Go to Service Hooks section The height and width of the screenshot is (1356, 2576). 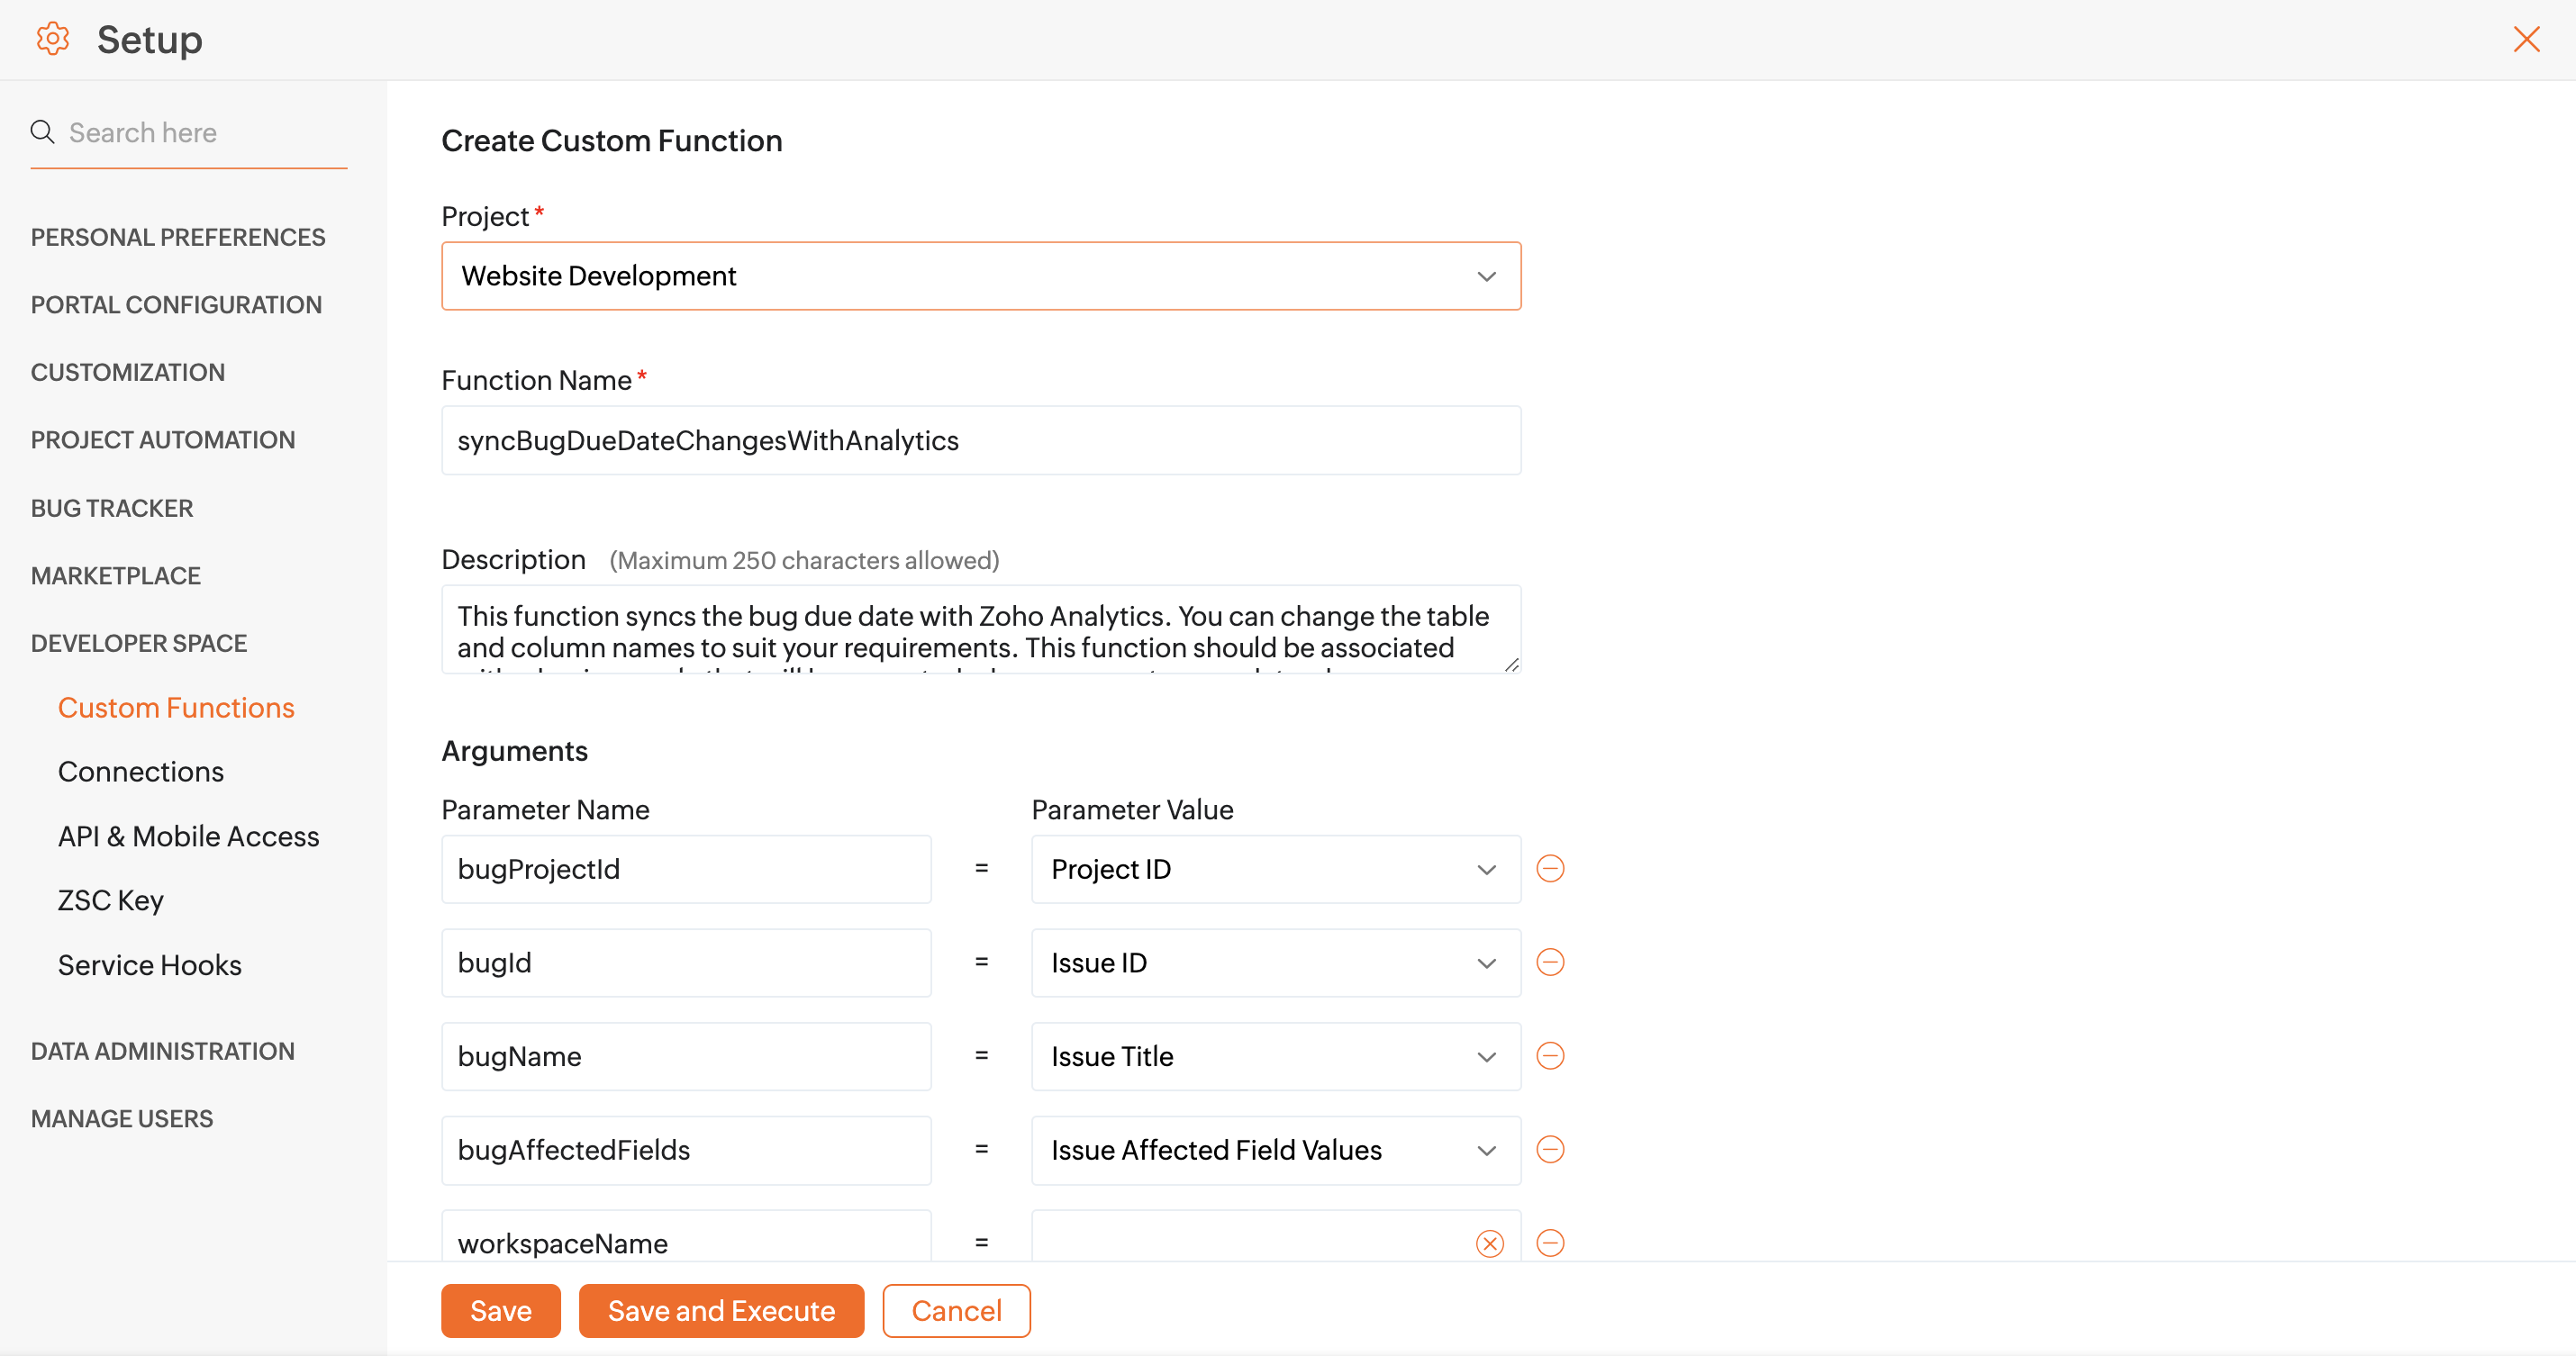[x=149, y=964]
